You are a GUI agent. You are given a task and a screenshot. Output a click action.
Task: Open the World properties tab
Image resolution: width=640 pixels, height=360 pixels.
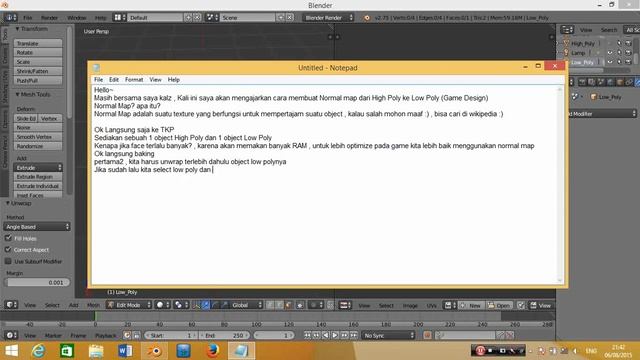(x=610, y=82)
